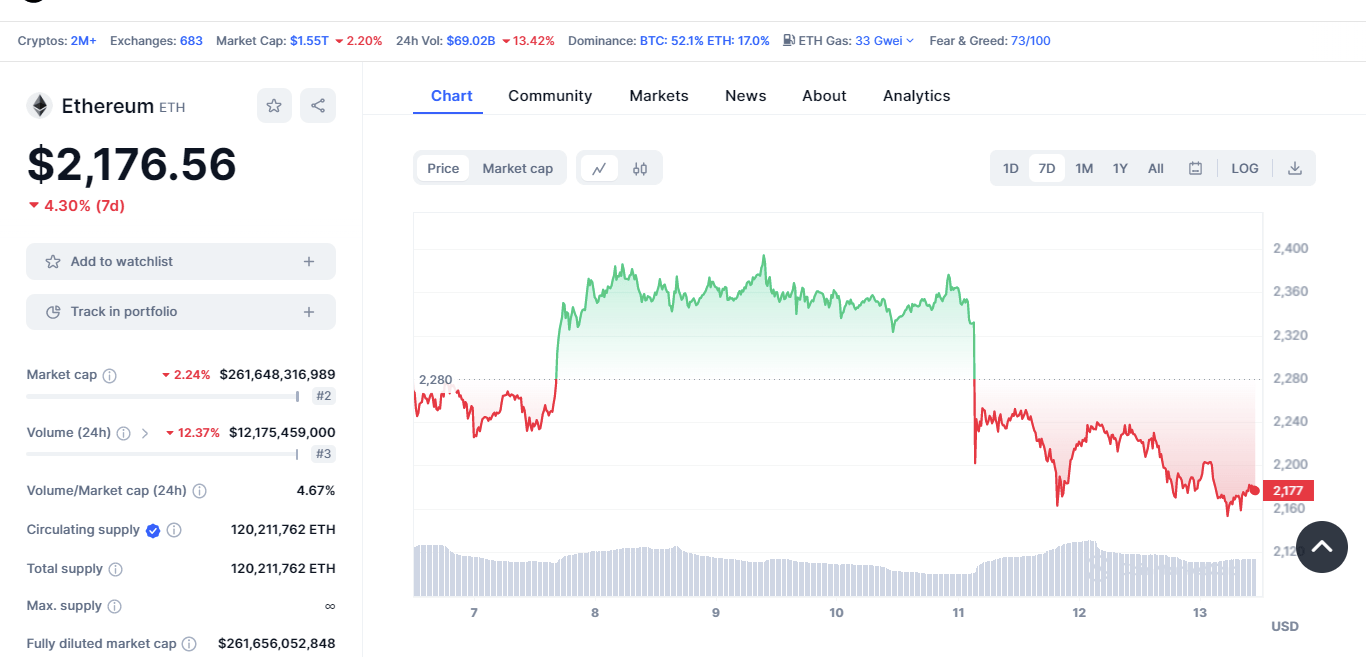1366x657 pixels.
Task: Click the Market cap rank progress bar
Action: (x=163, y=397)
